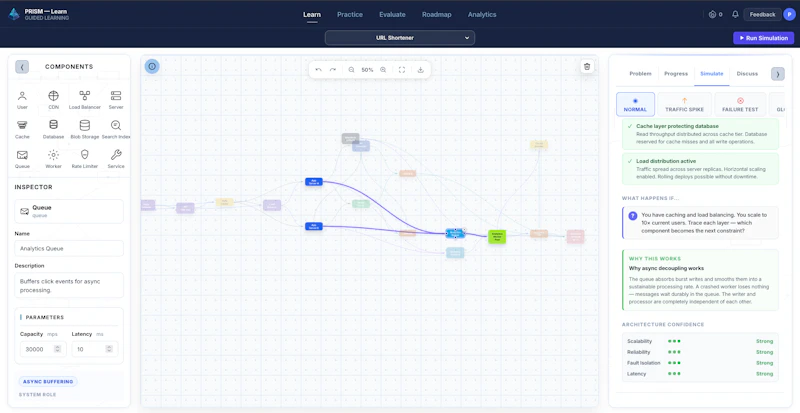800x413 pixels.
Task: Select the Worker component icon
Action: pos(54,159)
